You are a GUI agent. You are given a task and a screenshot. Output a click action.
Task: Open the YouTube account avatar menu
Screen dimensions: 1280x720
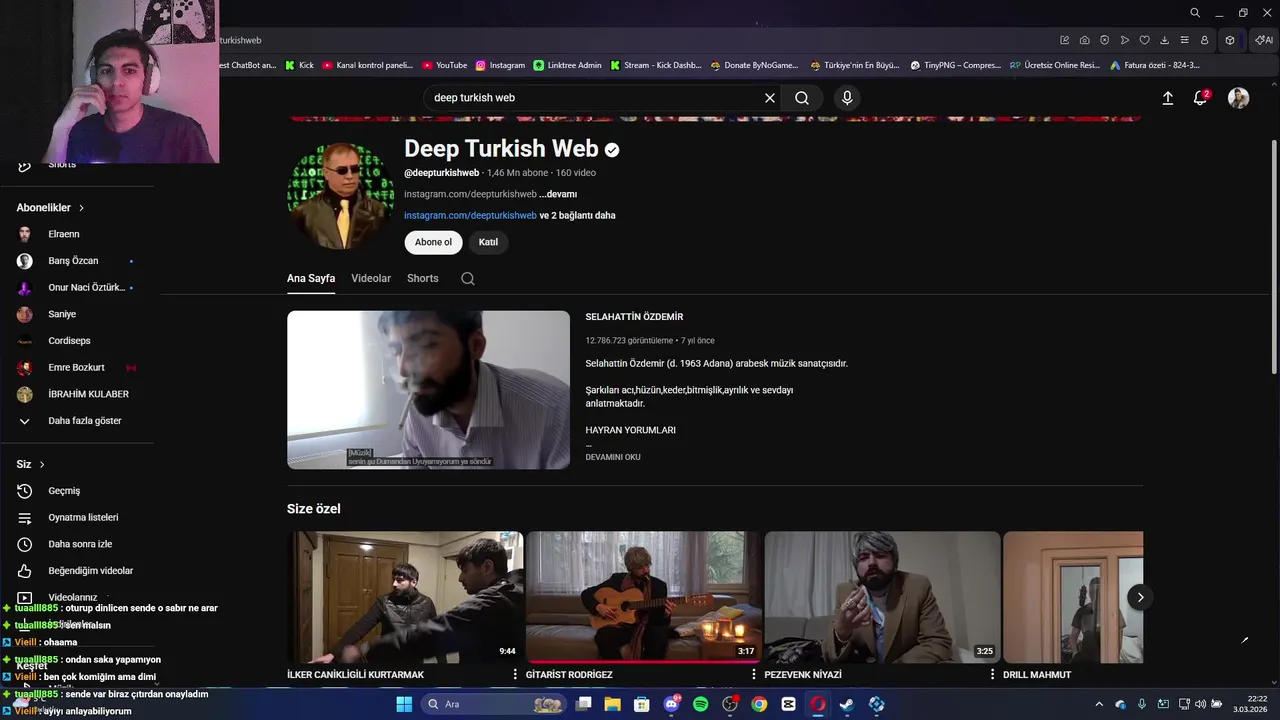point(1238,98)
